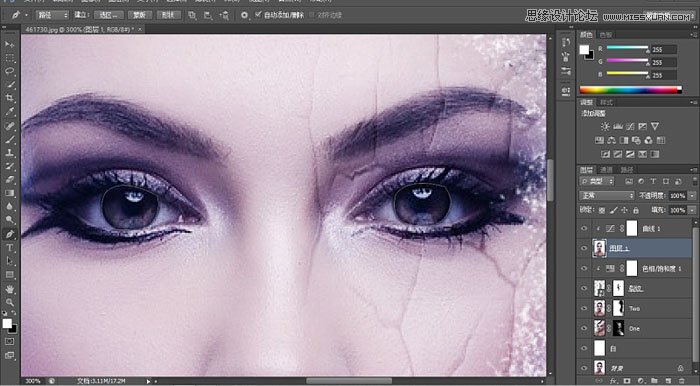Create a new layer icon
The image size is (700, 386).
pos(668,381)
